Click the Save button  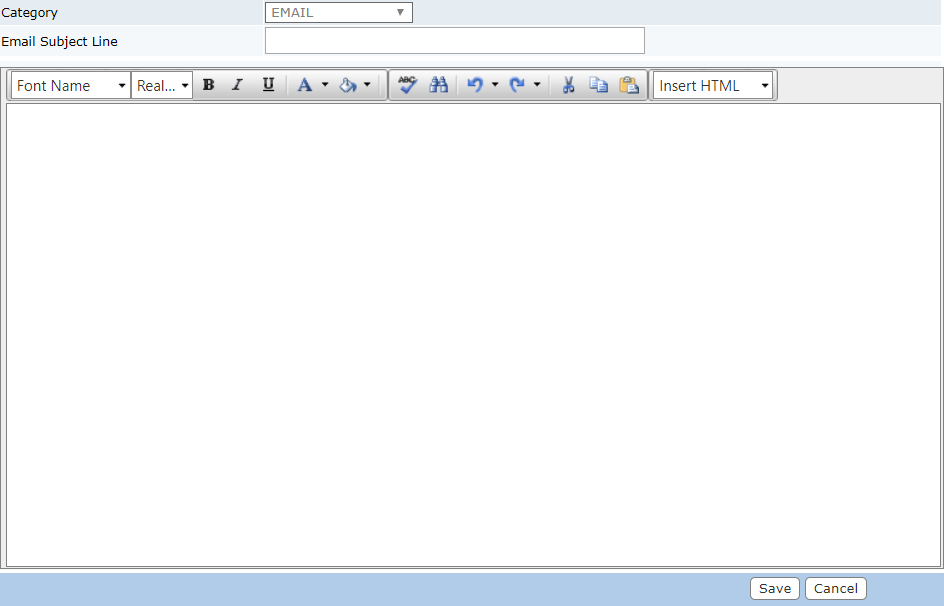[x=775, y=589]
